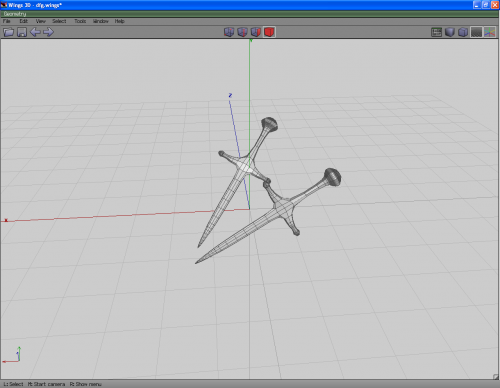Image resolution: width=500 pixels, height=388 pixels.
Task: Toggle axes visibility icon
Action: pyautogui.click(x=490, y=32)
